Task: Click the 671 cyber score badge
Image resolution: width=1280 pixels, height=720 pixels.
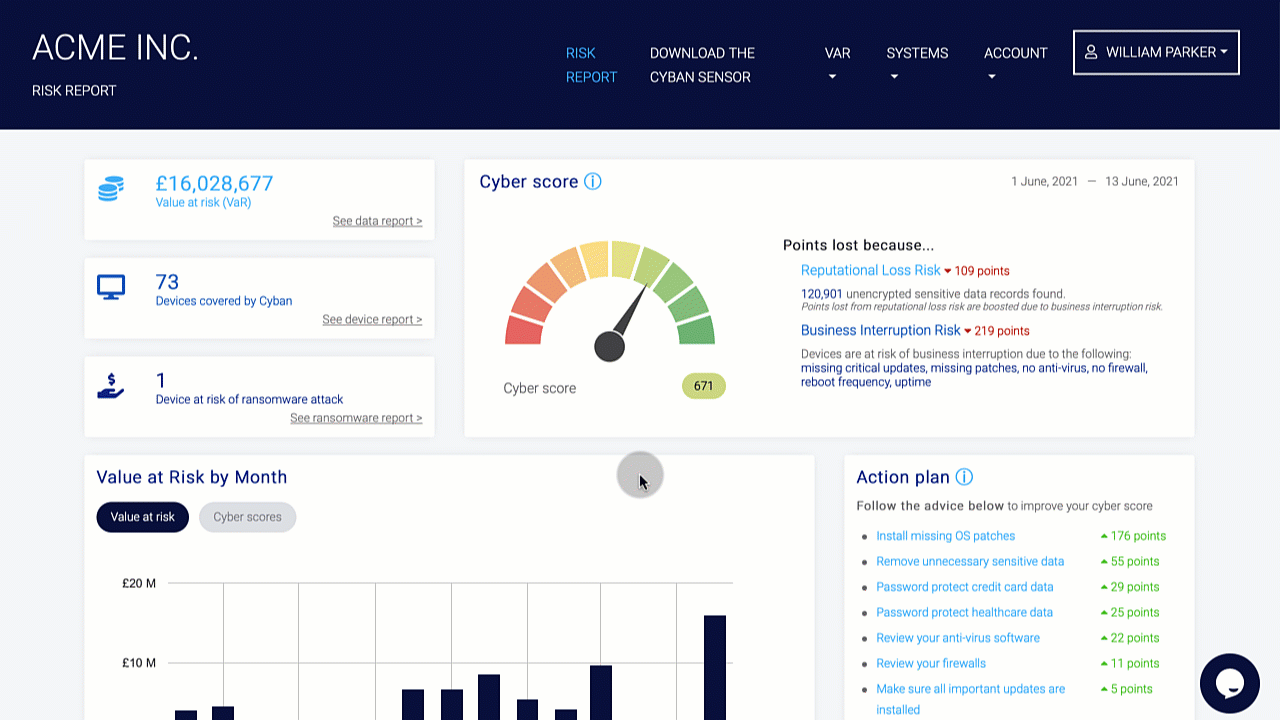Action: tap(703, 386)
